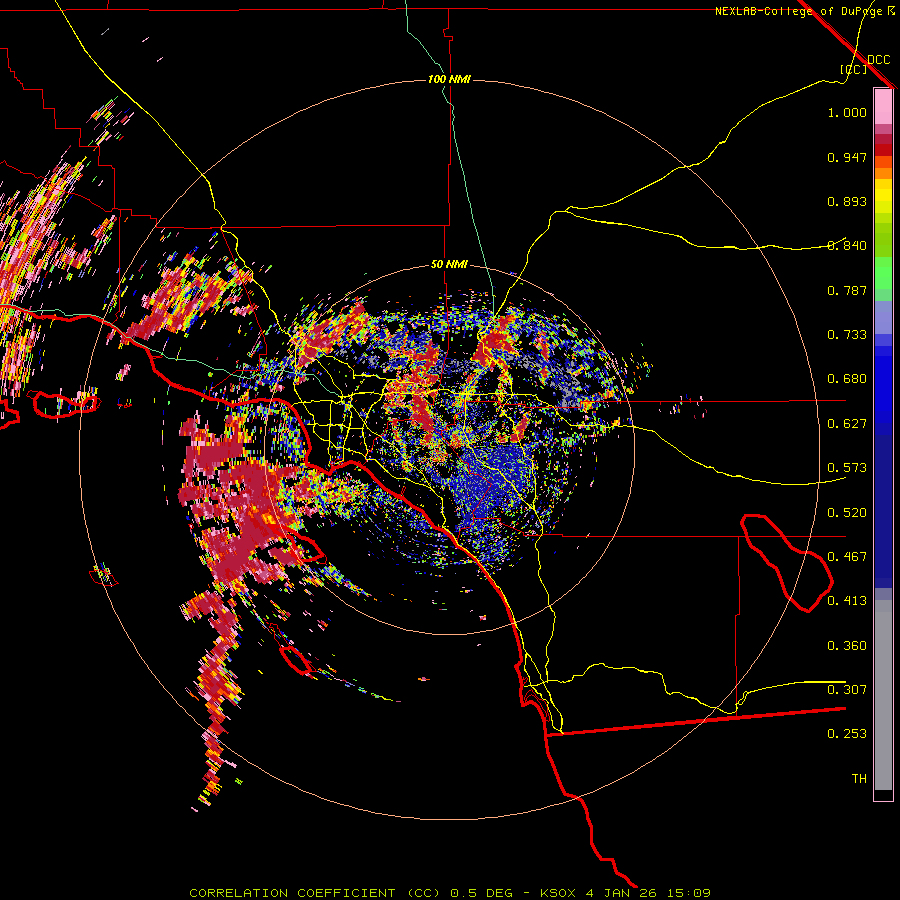The width and height of the screenshot is (900, 900).
Task: Select the 0.627 scale value
Action: (x=847, y=424)
